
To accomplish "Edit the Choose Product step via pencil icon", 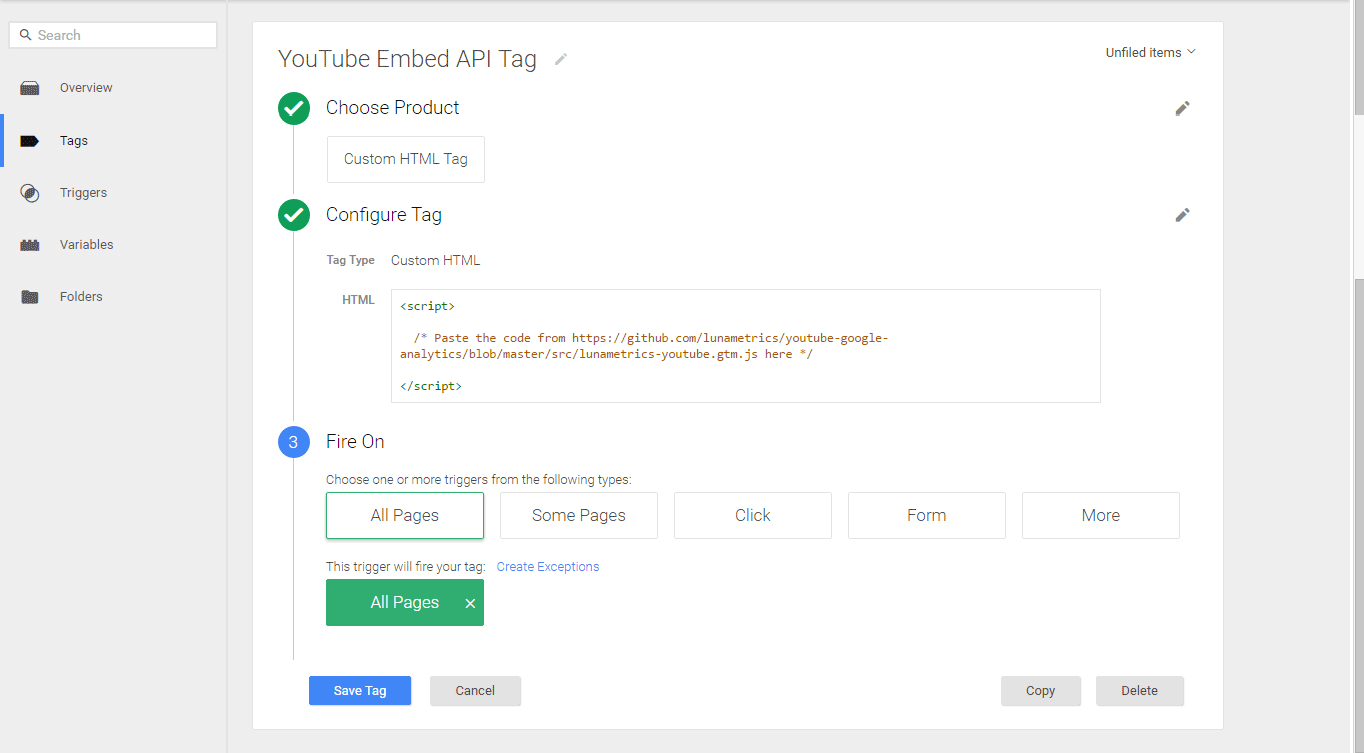I will (x=1182, y=108).
